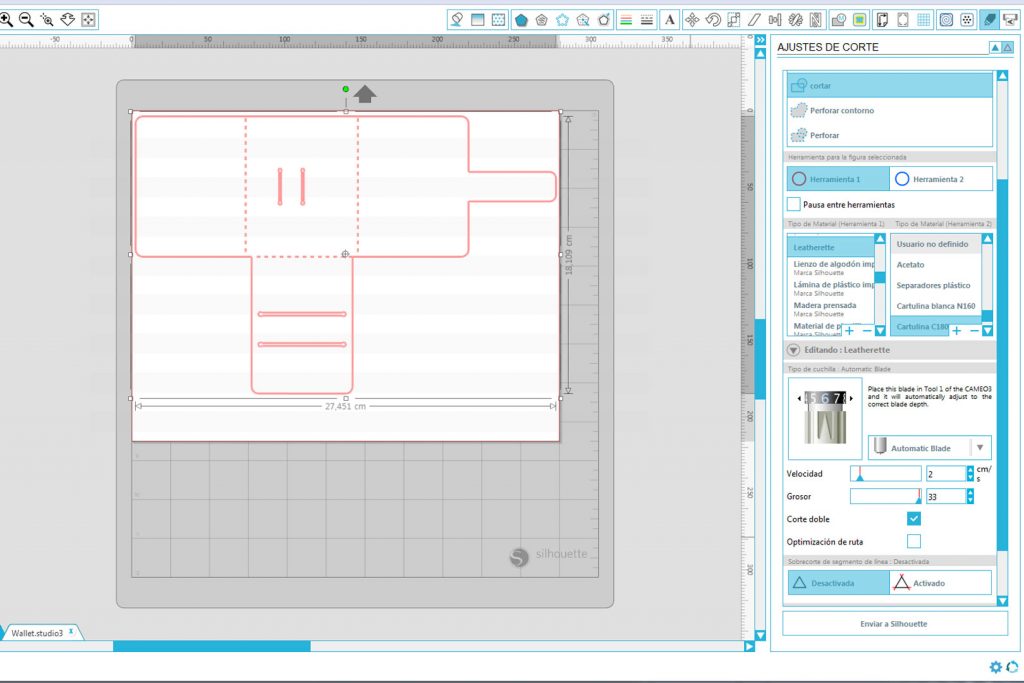
Task: Click the Velocidad value stepper arrows
Action: pos(970,473)
